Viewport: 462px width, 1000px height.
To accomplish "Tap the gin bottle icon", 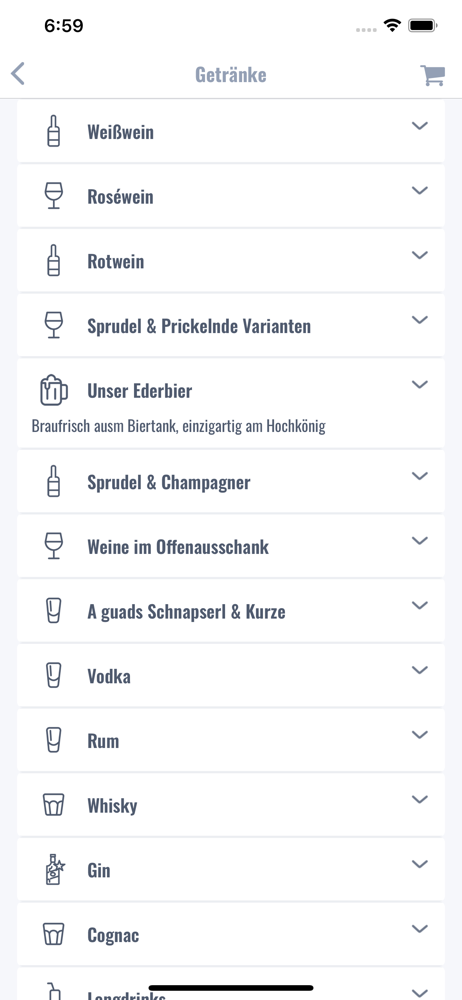I will 54,869.
